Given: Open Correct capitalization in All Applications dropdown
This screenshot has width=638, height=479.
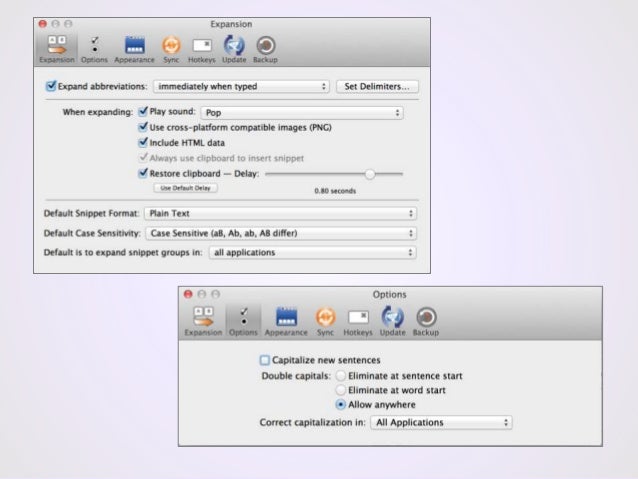Looking at the screenshot, I should pyautogui.click(x=441, y=422).
